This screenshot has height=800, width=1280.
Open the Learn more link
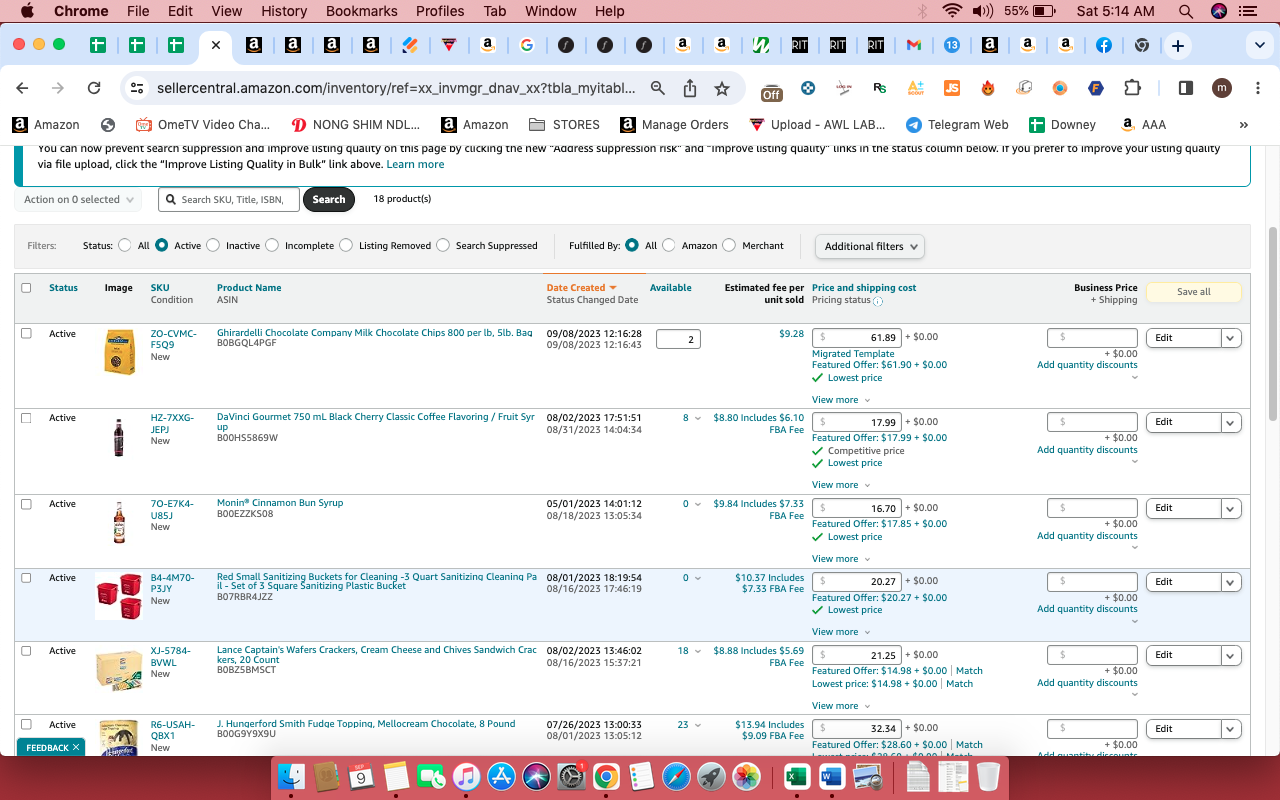(x=415, y=164)
